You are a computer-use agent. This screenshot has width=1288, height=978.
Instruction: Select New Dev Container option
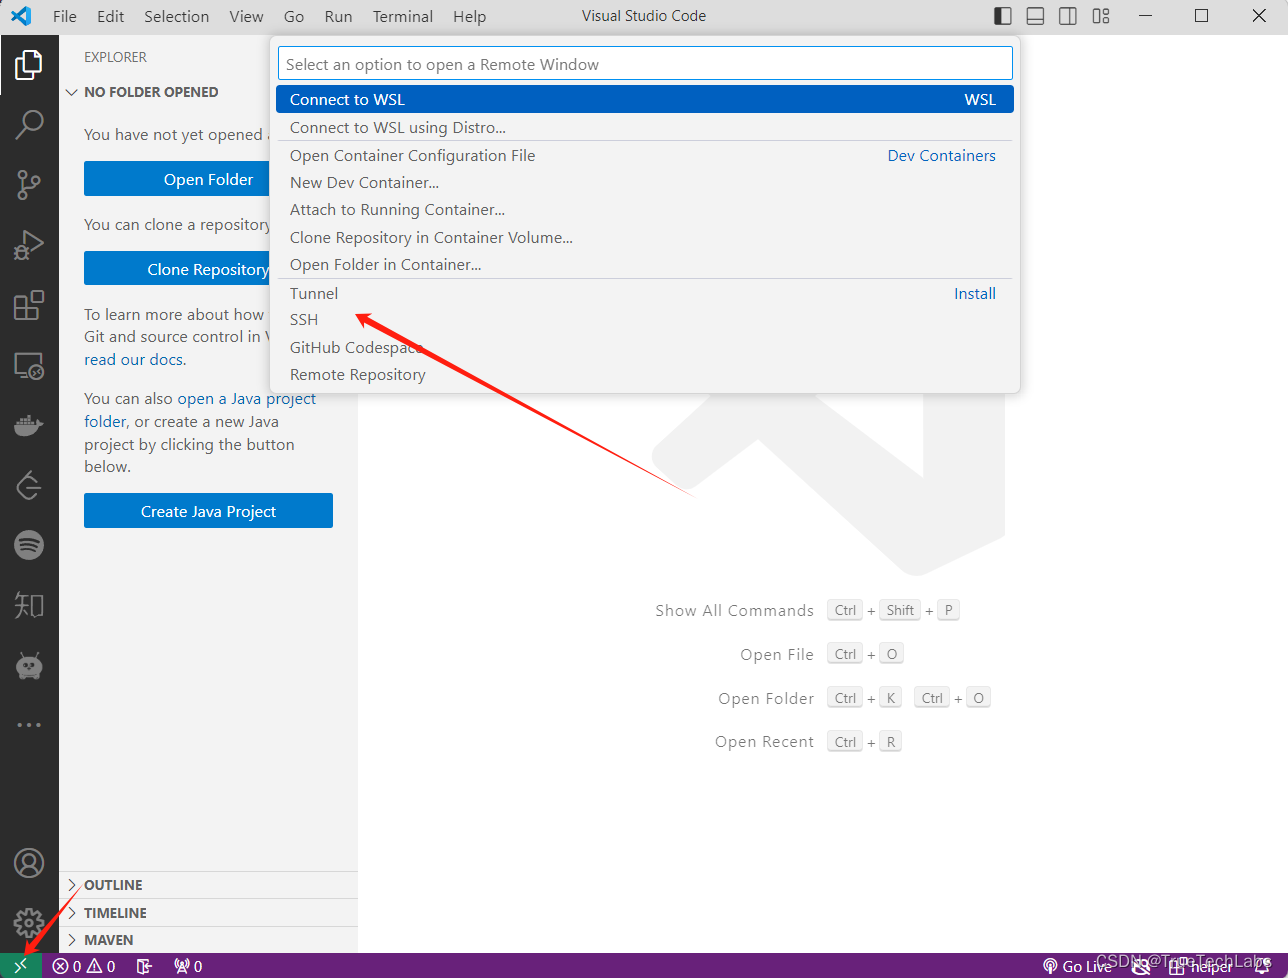(645, 182)
